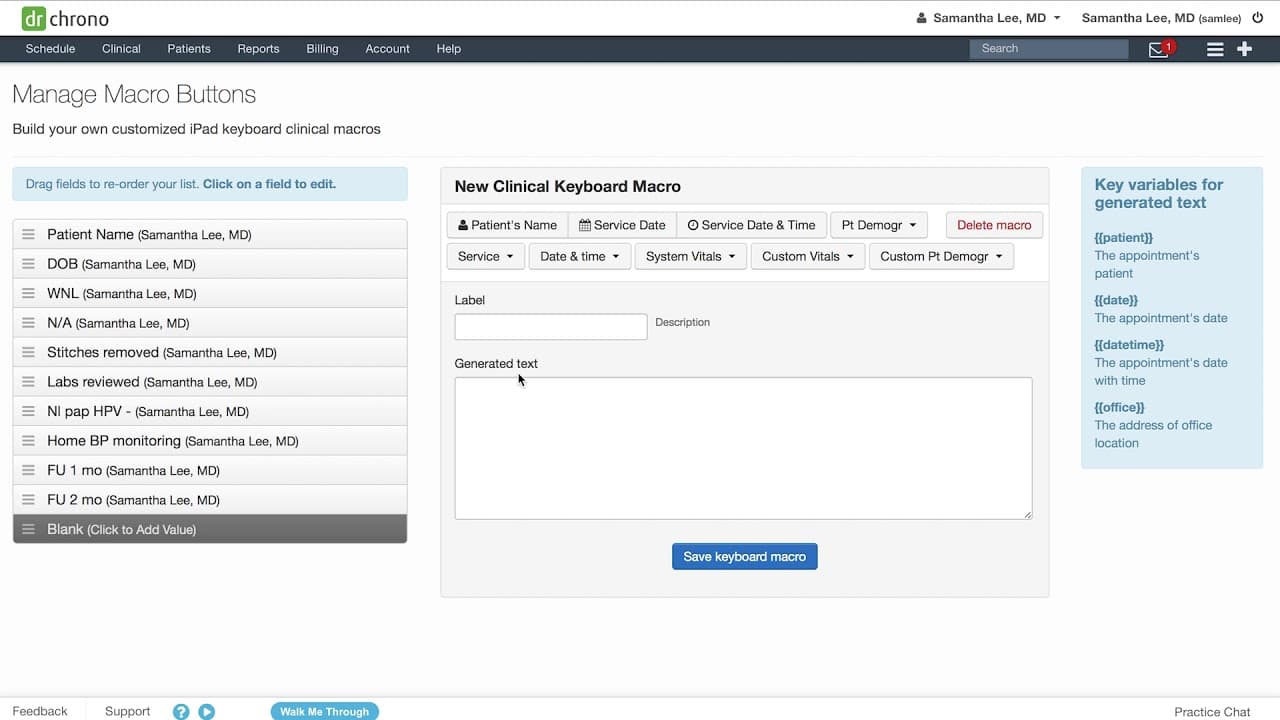This screenshot has width=1280, height=720.
Task: Select the Home BP monitoring macro field
Action: 210,441
